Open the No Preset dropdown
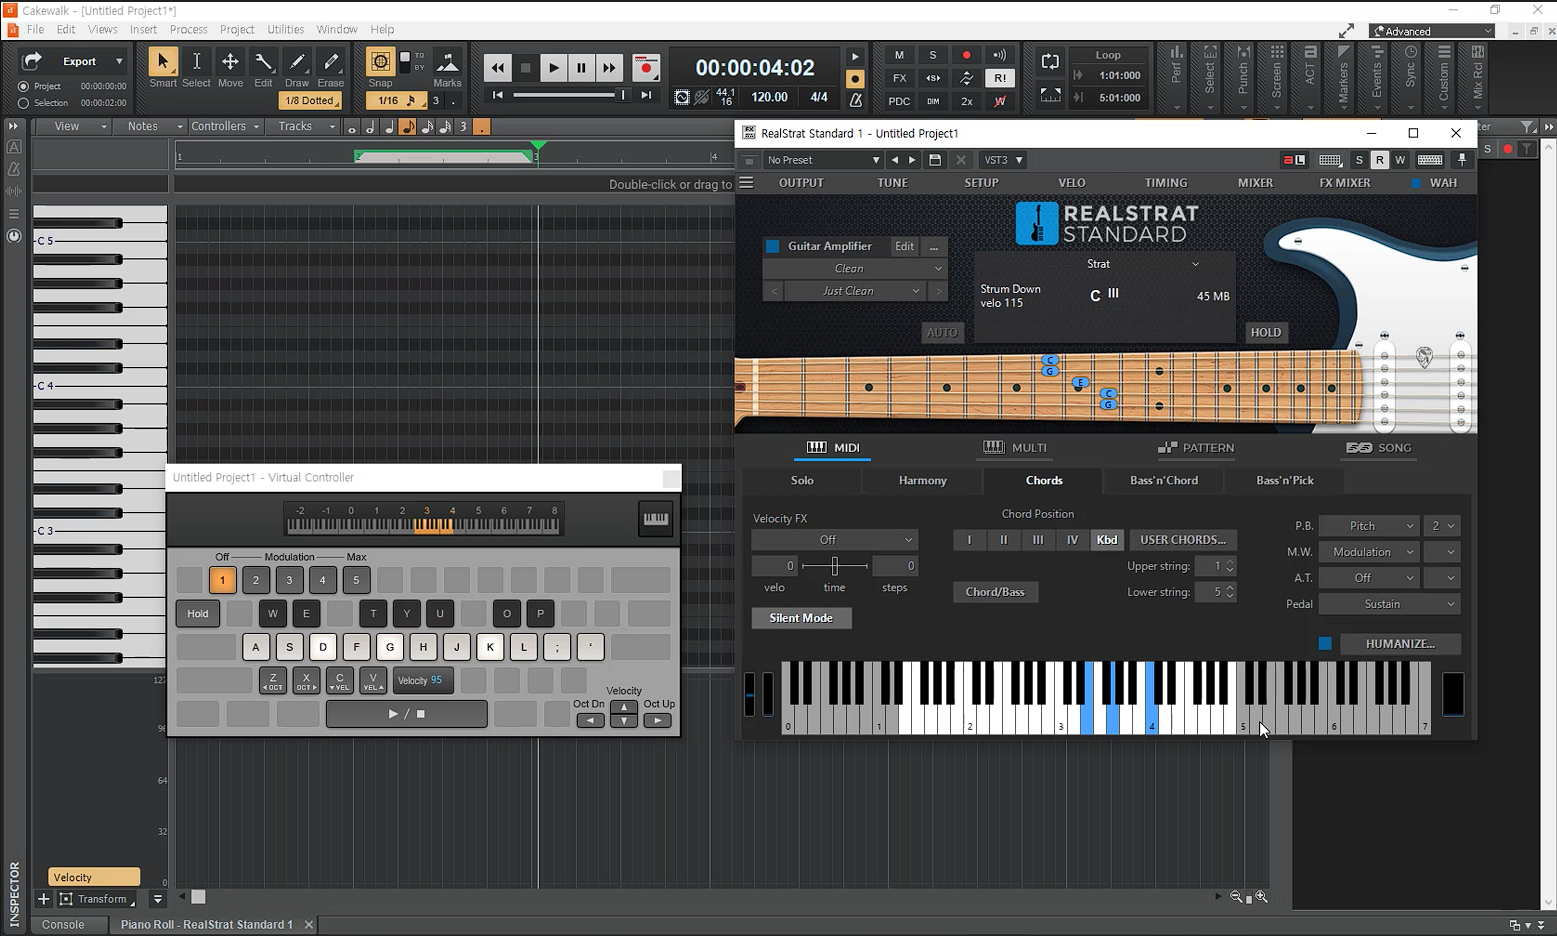The width and height of the screenshot is (1557, 936). coord(824,160)
